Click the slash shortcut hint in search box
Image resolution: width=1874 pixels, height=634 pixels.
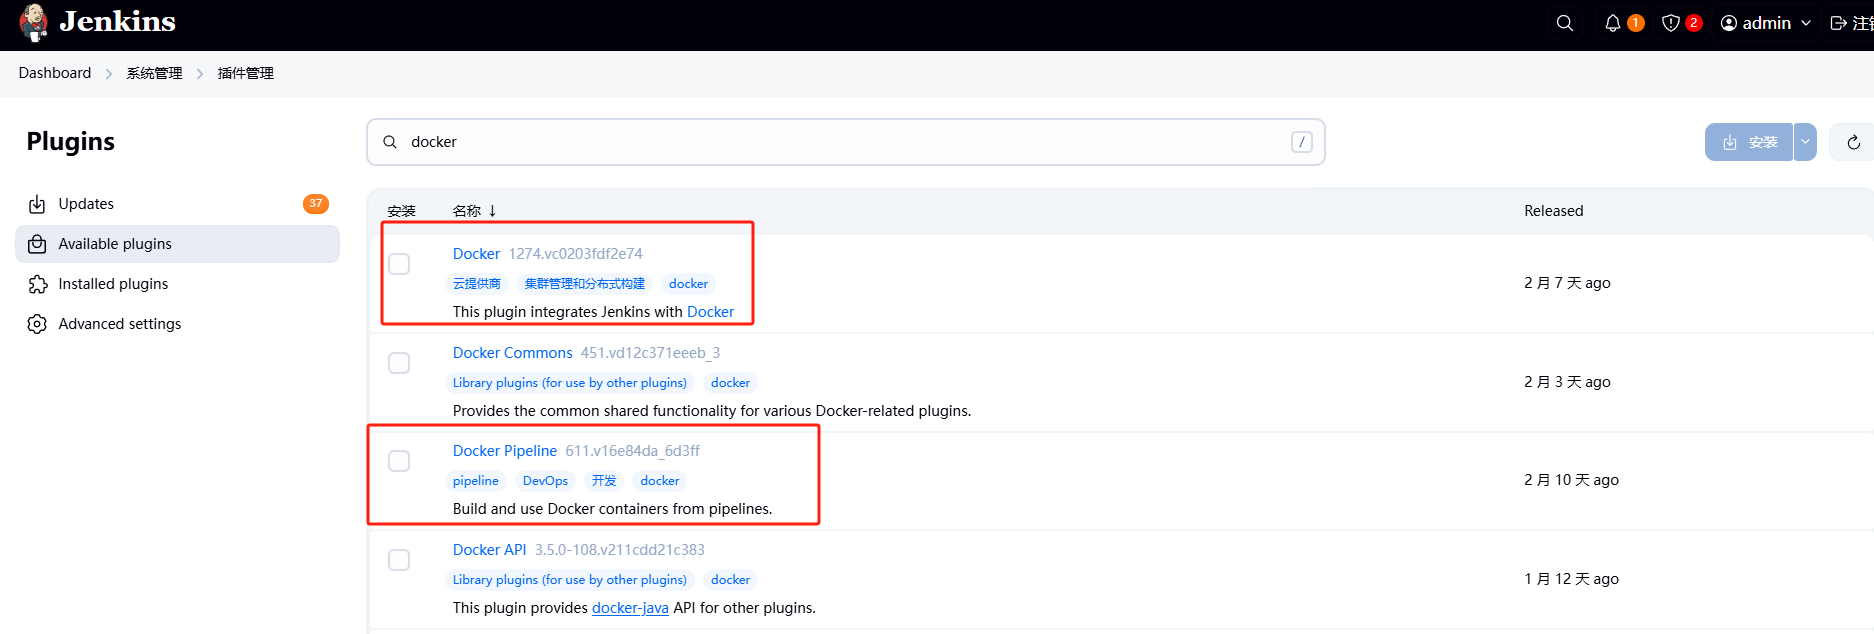tap(1301, 142)
